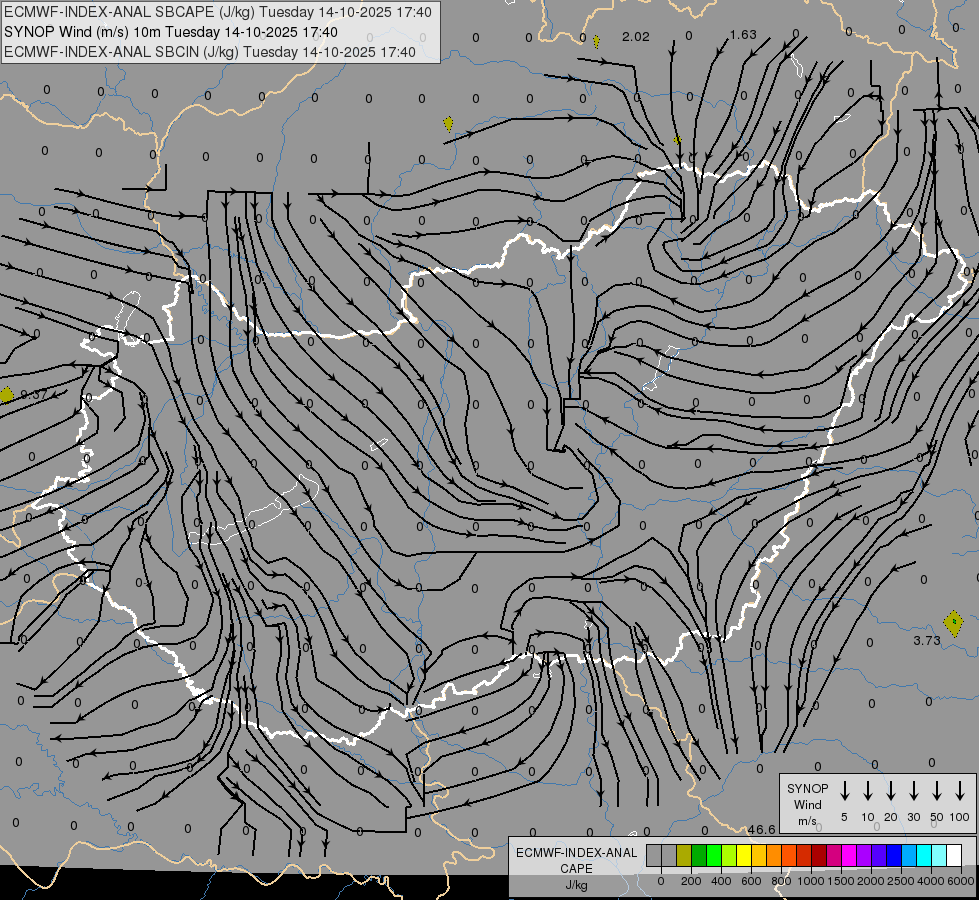Click the 100 m/s wind arrow in legend
This screenshot has height=900, width=979.
(x=960, y=791)
